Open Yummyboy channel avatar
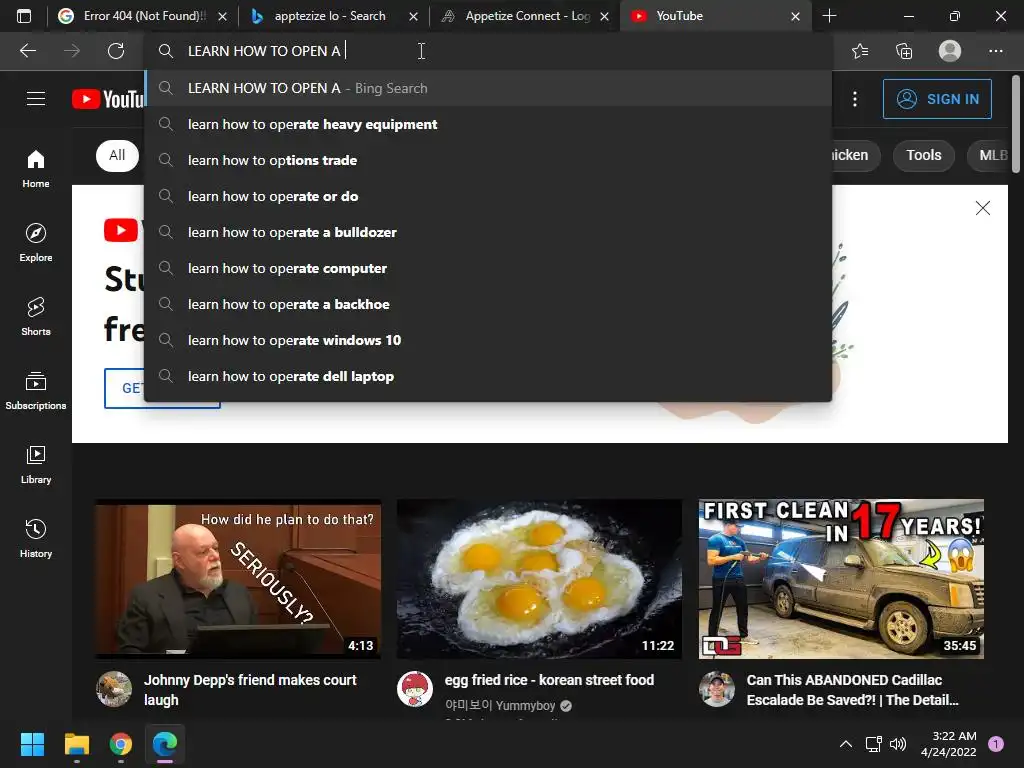The image size is (1024, 768). pos(415,689)
